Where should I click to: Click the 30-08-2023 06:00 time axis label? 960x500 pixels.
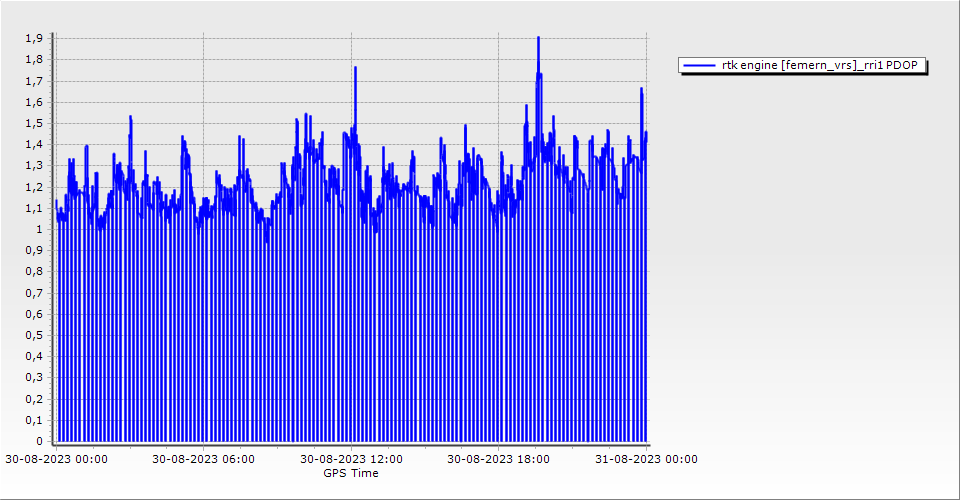coord(203,459)
